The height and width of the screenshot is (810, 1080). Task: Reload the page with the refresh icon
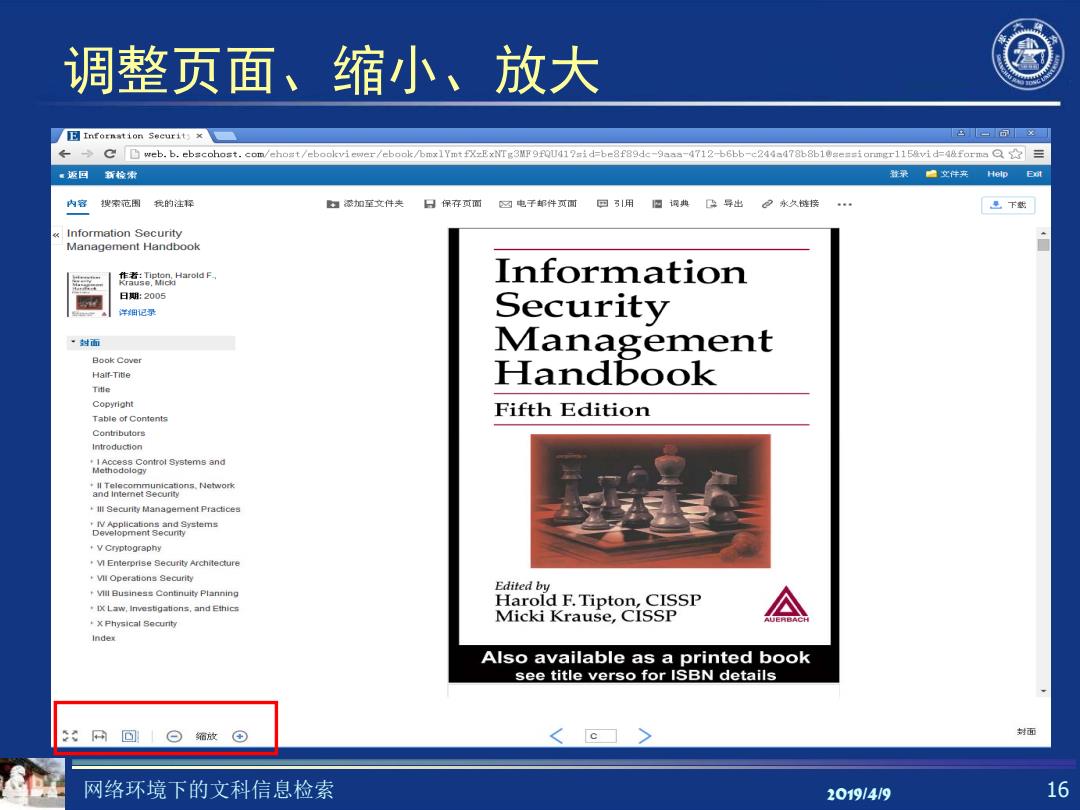point(110,154)
